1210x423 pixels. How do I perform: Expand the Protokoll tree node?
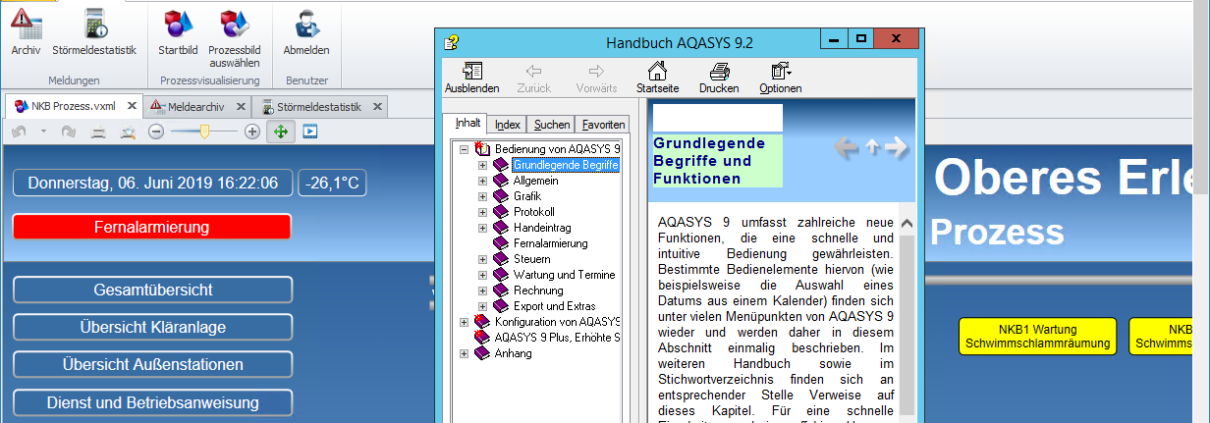coord(483,212)
